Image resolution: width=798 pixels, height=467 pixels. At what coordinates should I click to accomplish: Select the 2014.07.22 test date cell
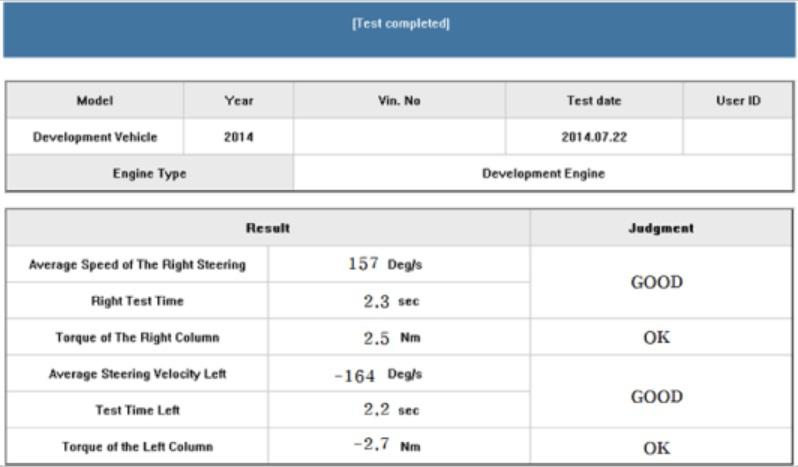click(x=594, y=137)
